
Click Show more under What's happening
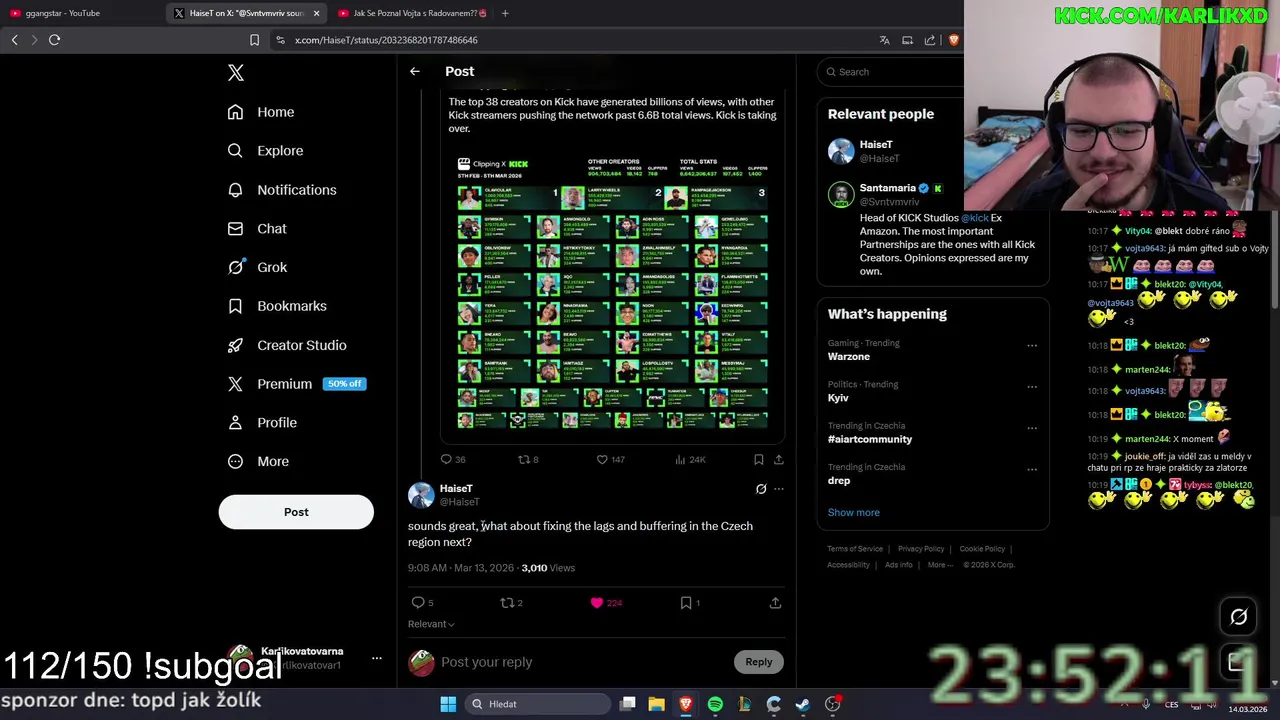point(854,513)
